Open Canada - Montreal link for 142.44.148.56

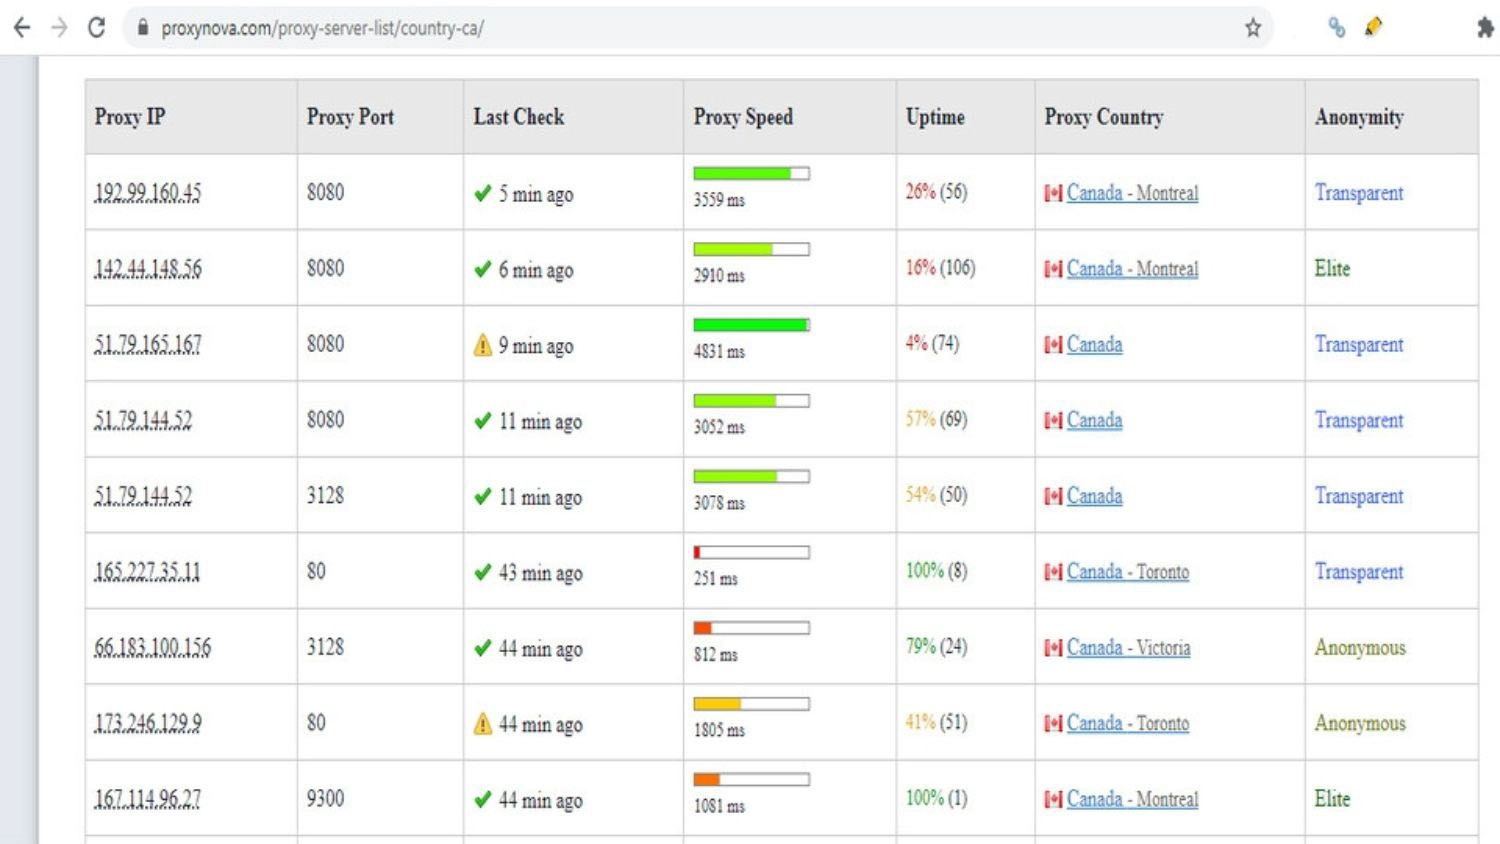(x=1132, y=269)
